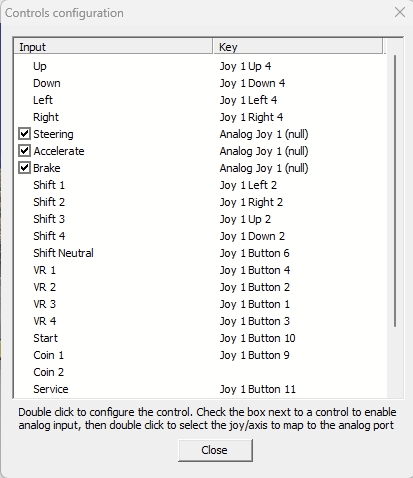Click the Close button
The width and height of the screenshot is (413, 478).
click(215, 450)
